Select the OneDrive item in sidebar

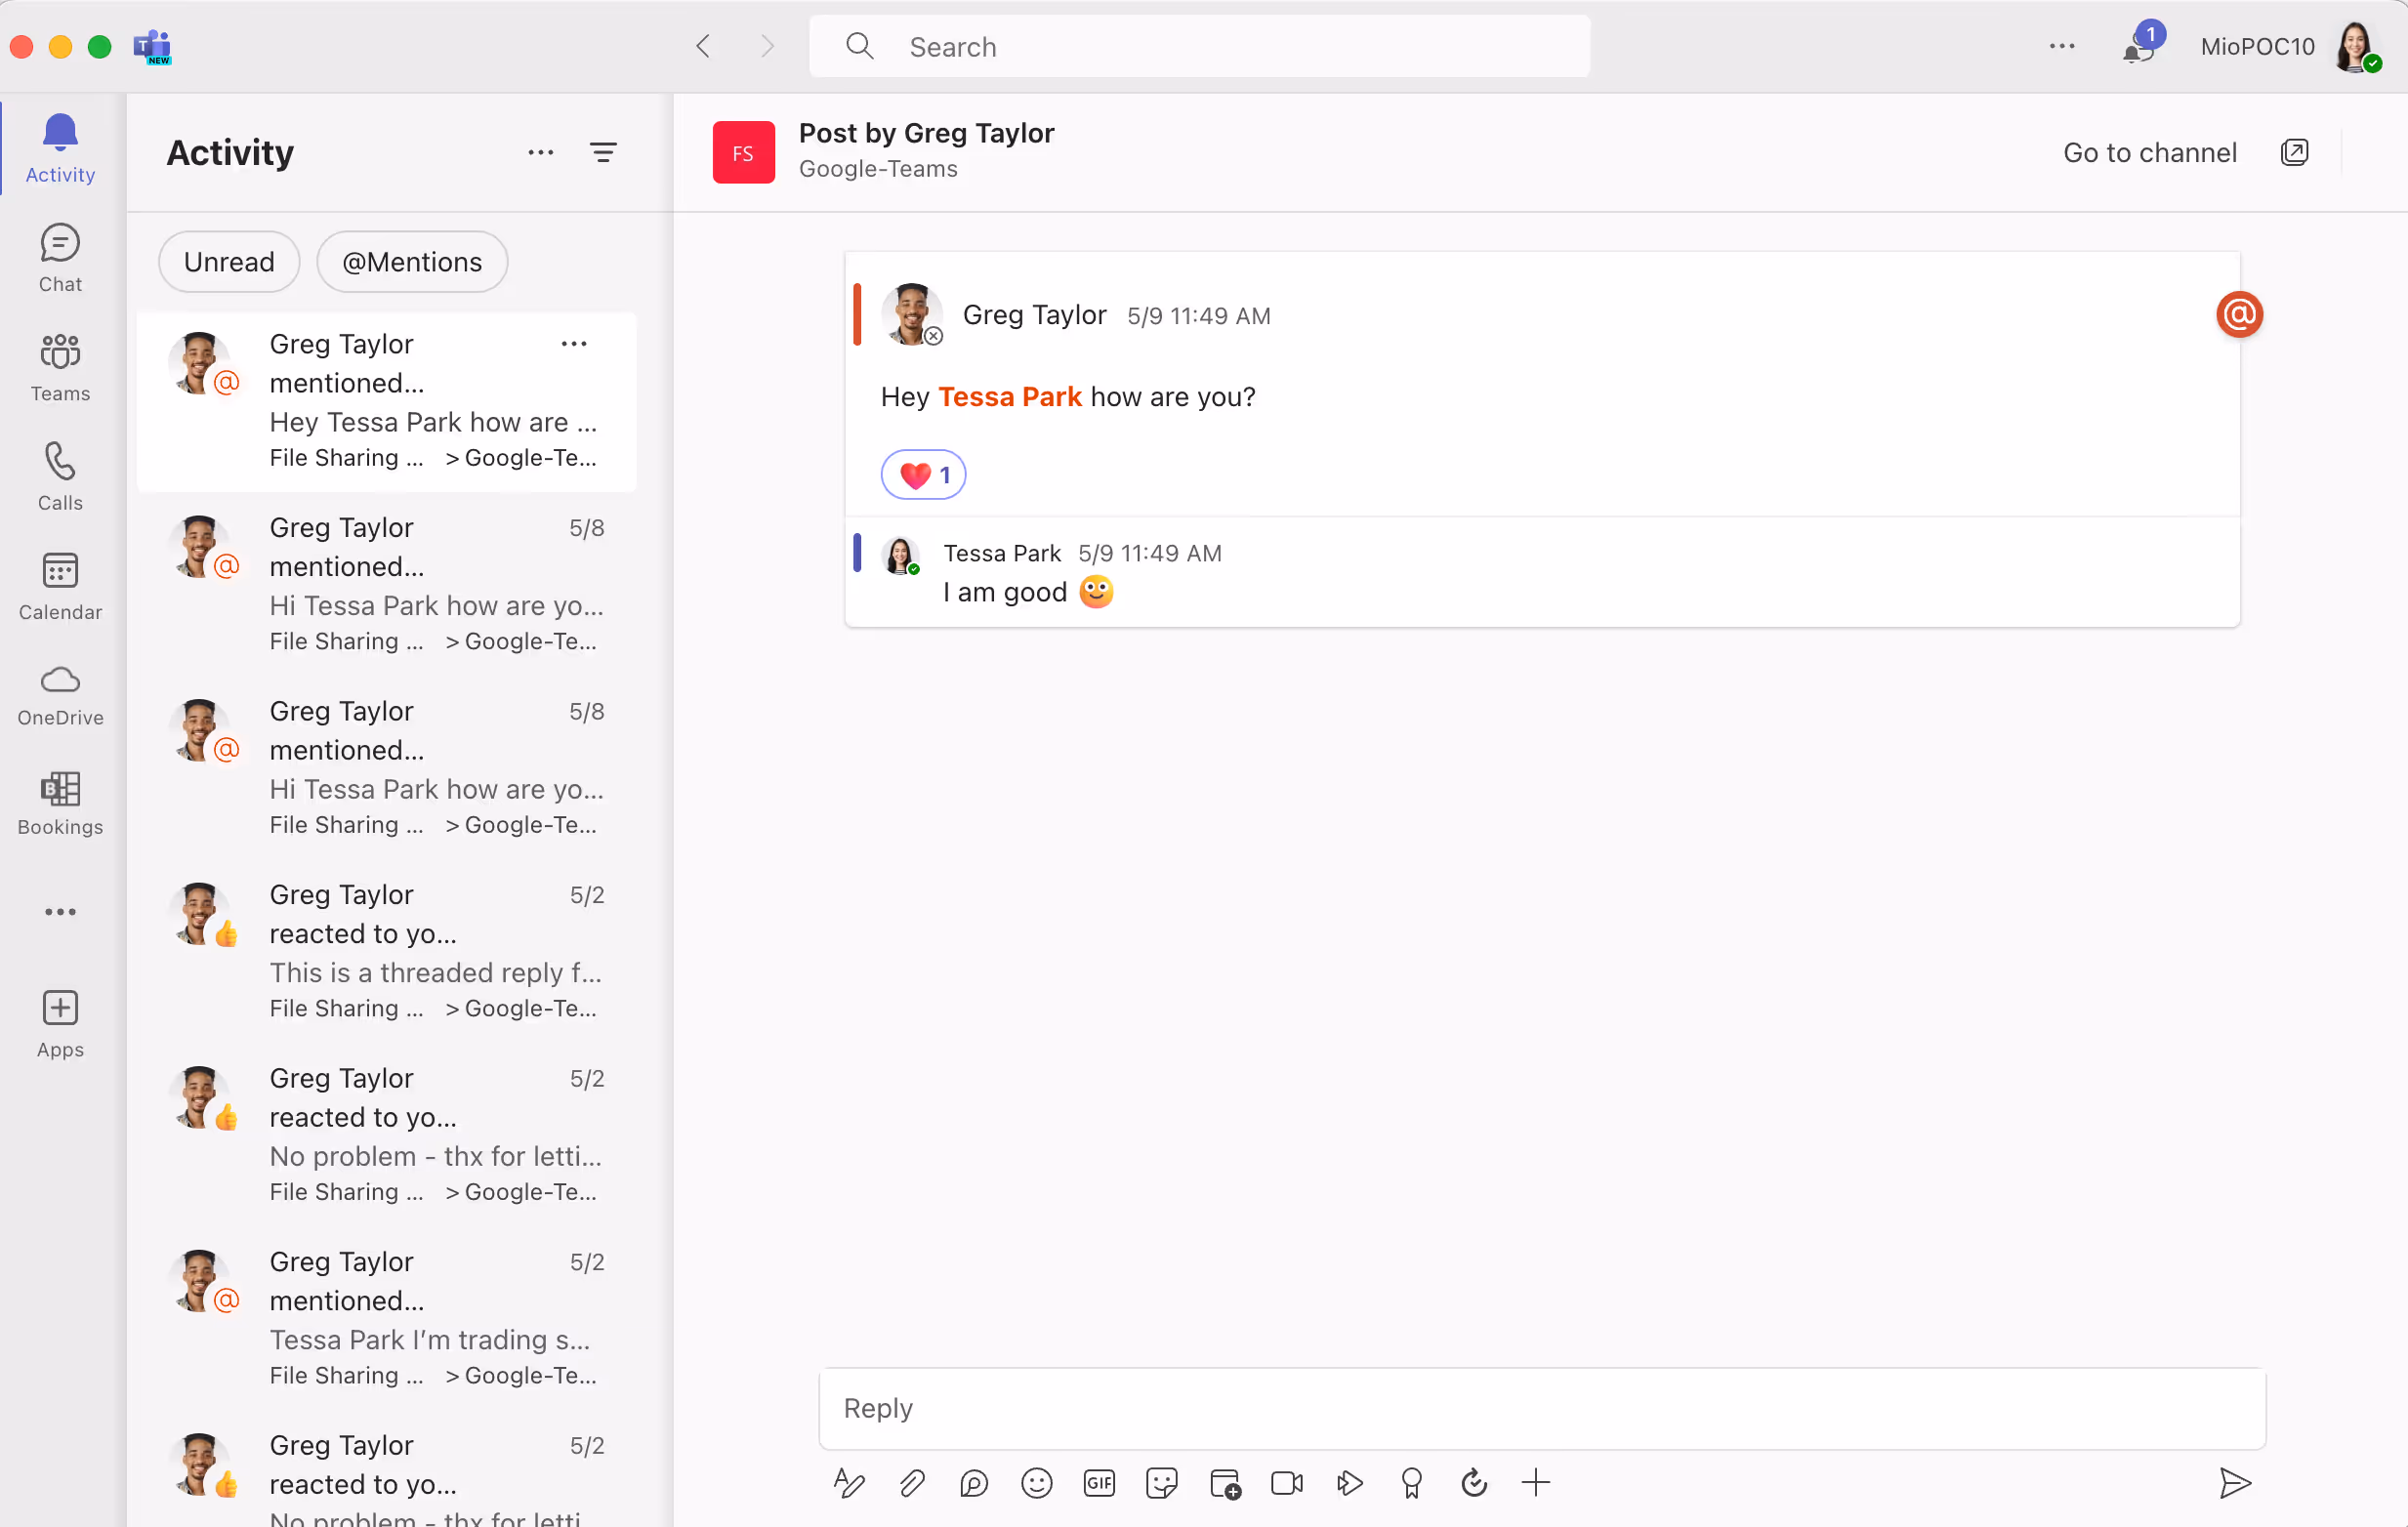[60, 695]
